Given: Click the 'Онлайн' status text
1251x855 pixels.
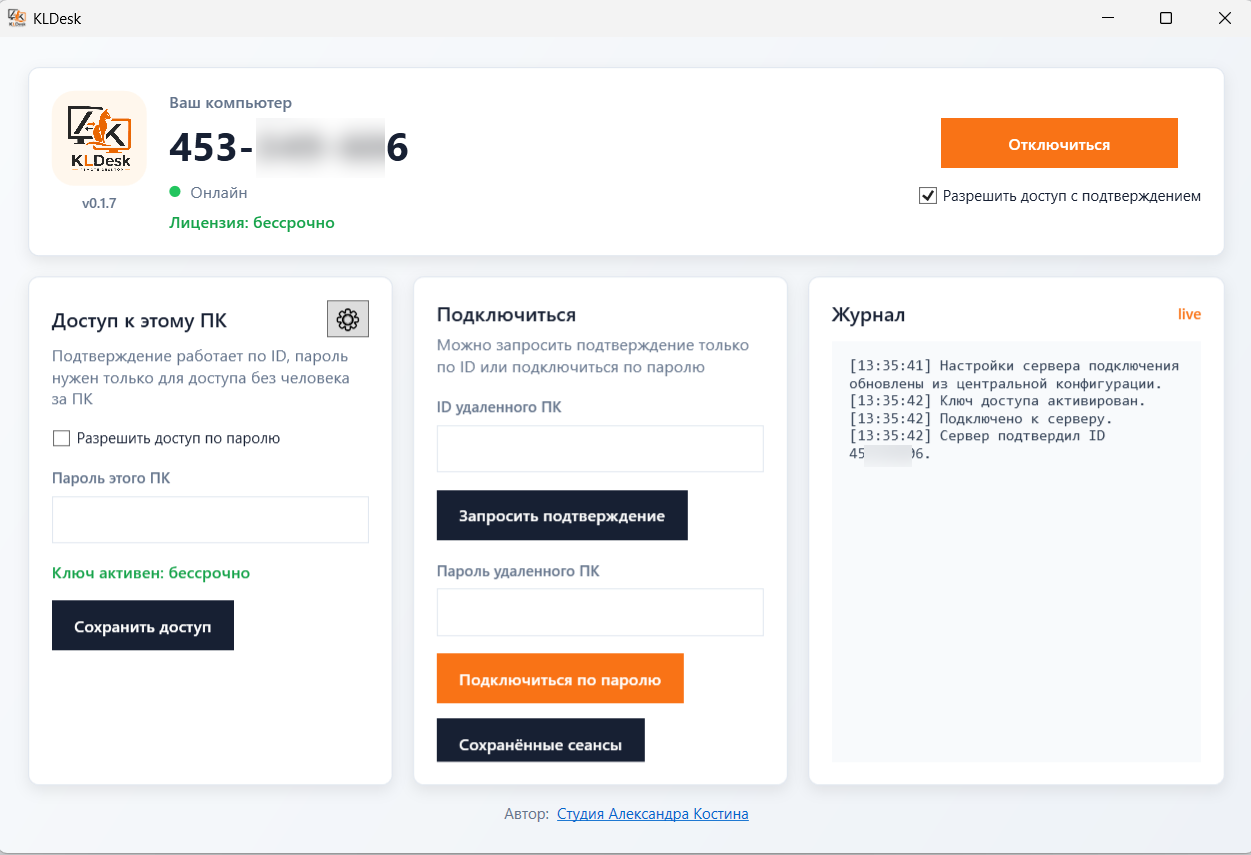Looking at the screenshot, I should pos(219,192).
